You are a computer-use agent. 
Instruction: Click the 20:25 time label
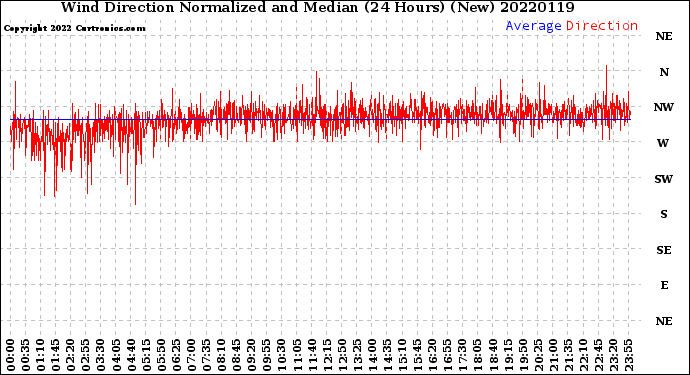tap(537, 355)
